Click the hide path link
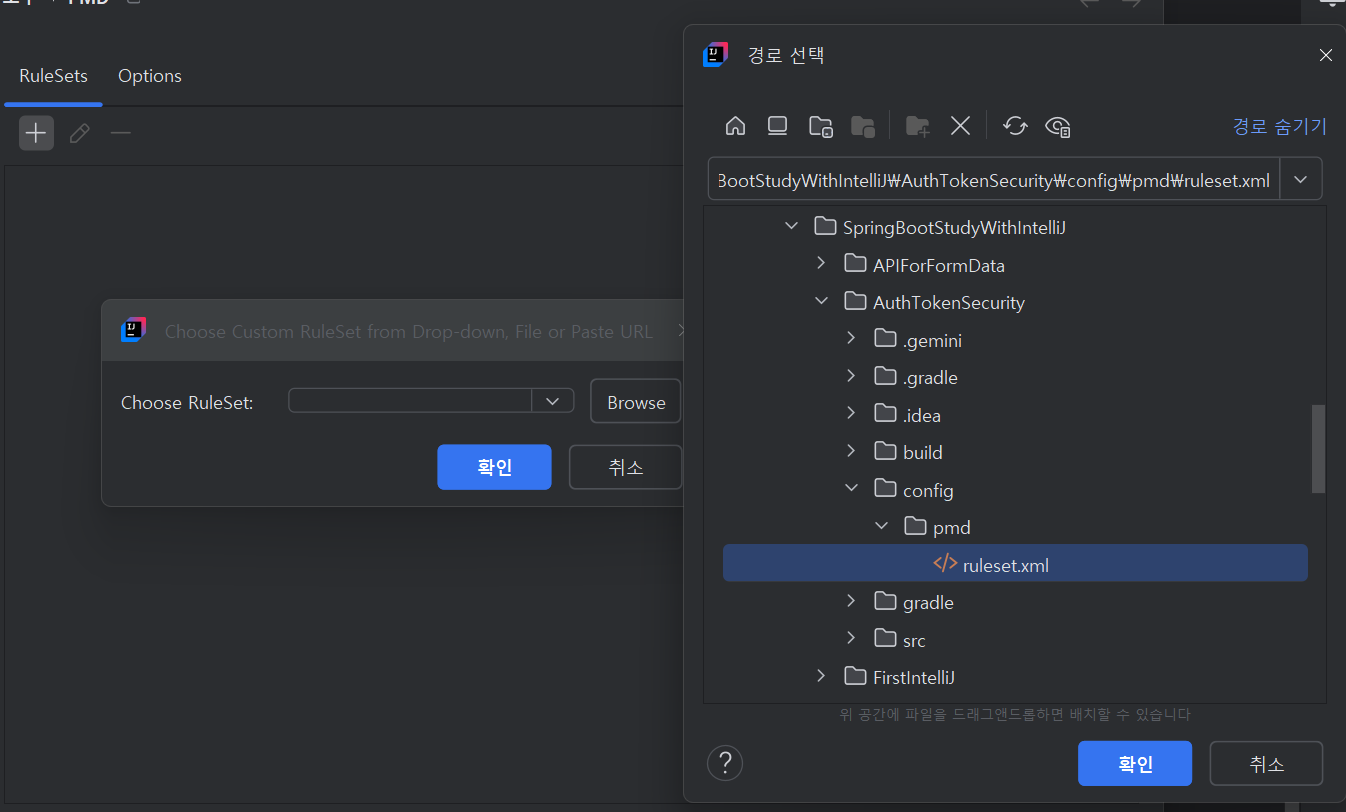1346x812 pixels. pyautogui.click(x=1279, y=126)
